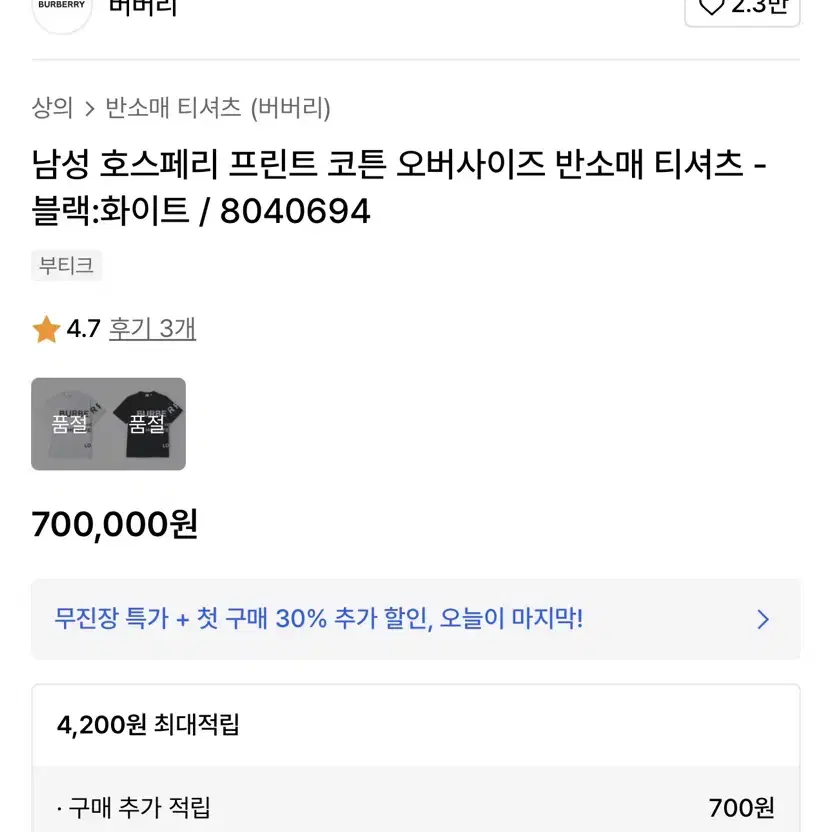
Task: Tap the heart wishlist icon
Action: click(x=711, y=6)
